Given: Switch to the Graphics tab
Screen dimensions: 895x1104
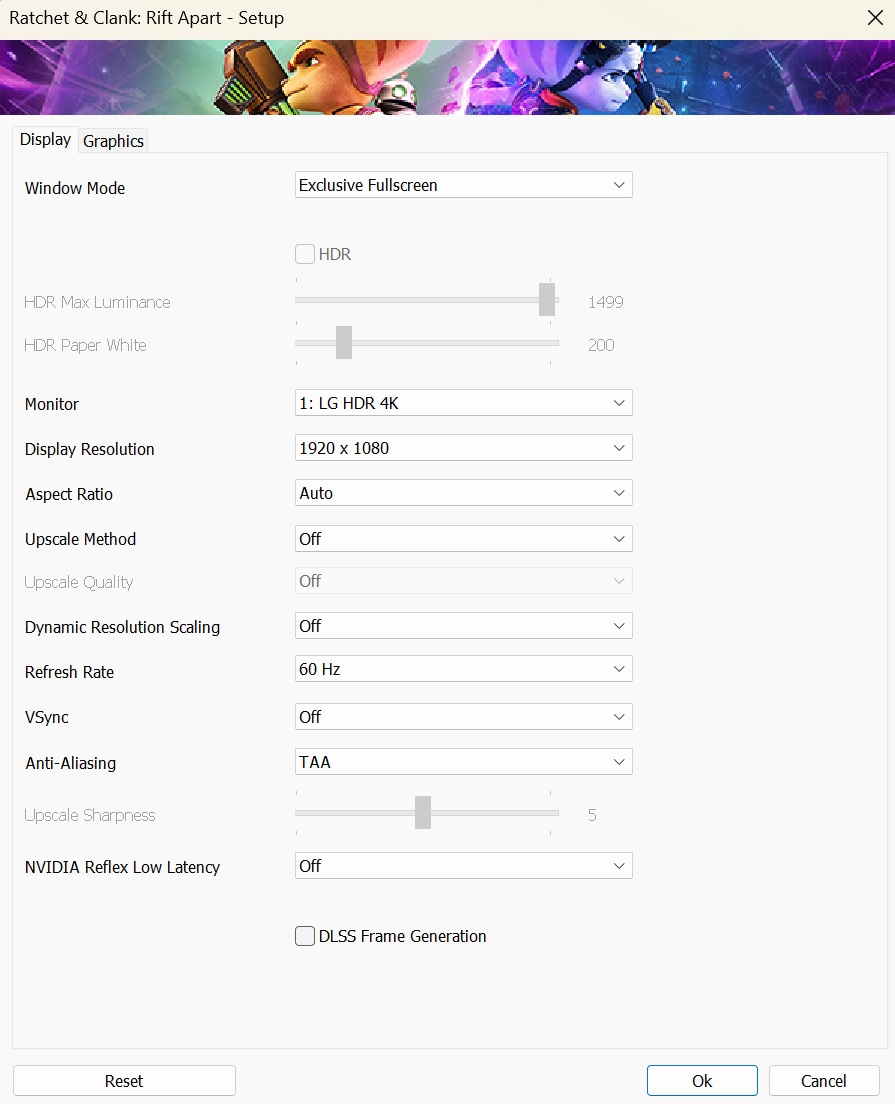Looking at the screenshot, I should (113, 141).
